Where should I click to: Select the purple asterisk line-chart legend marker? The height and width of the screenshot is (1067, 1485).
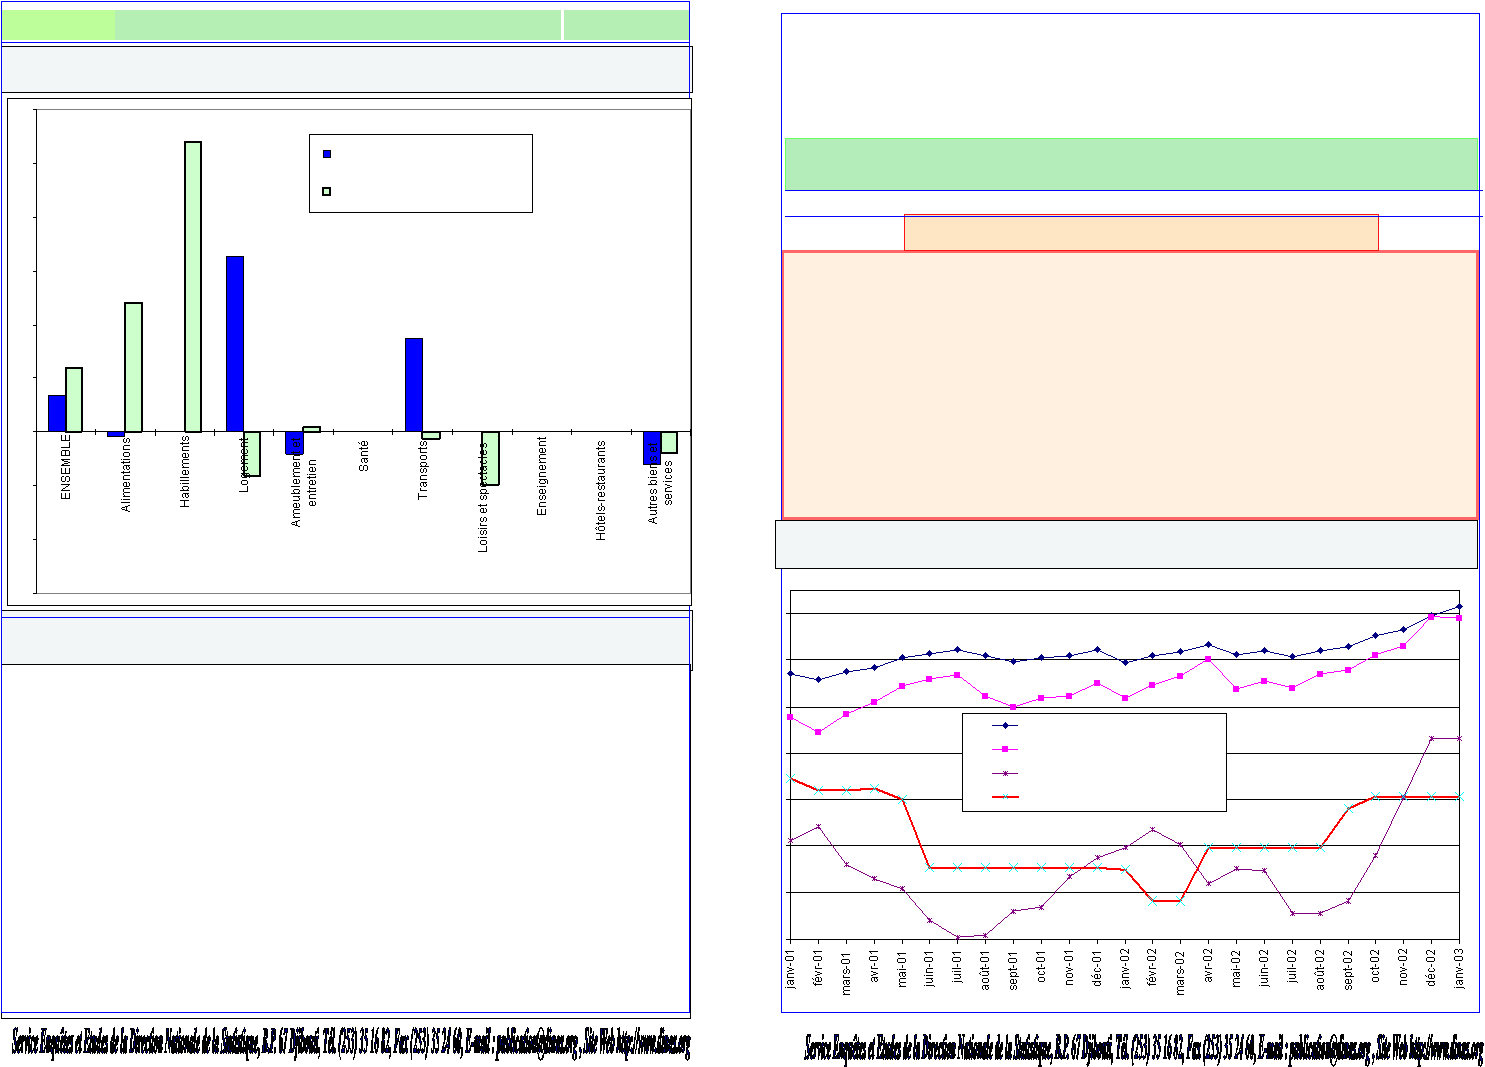coord(1005,773)
